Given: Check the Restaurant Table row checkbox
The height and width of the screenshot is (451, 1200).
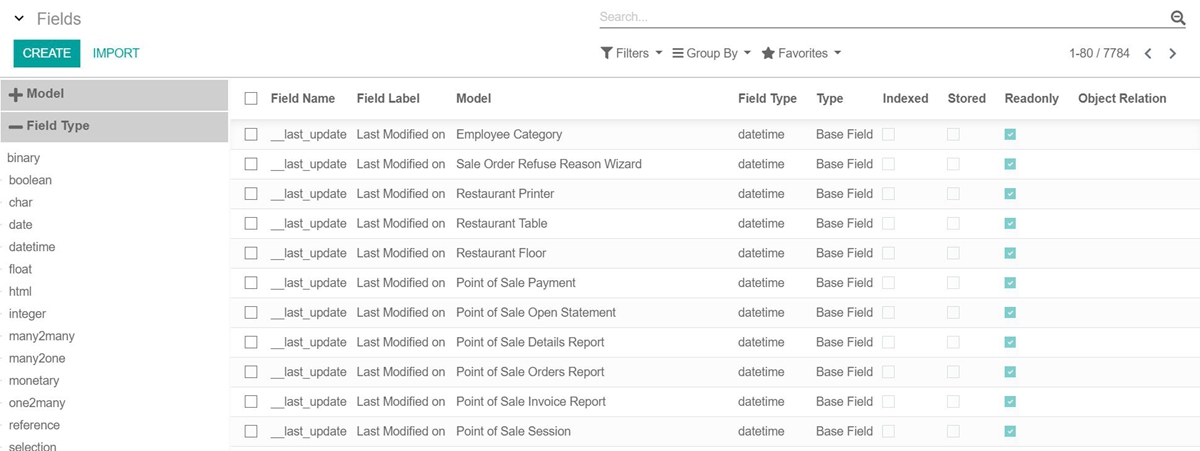Looking at the screenshot, I should [251, 223].
